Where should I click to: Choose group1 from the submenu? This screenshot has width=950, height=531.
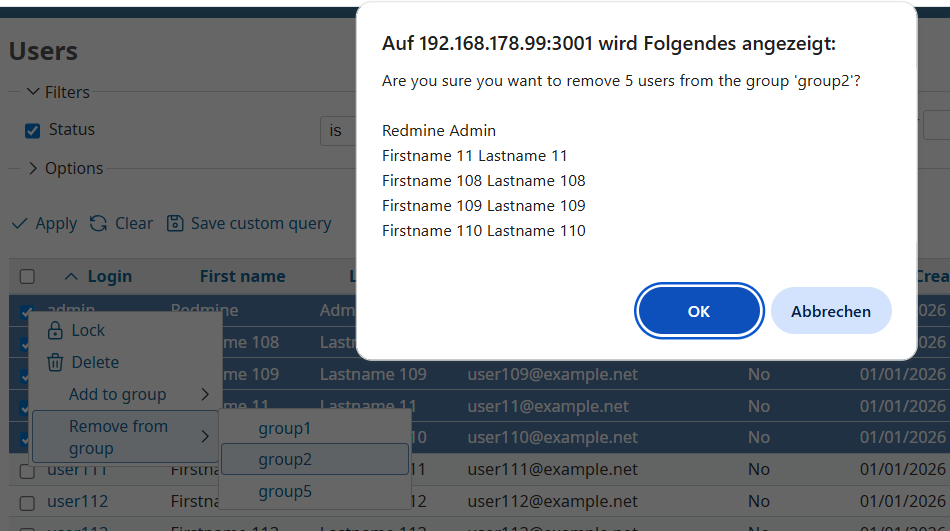285,429
